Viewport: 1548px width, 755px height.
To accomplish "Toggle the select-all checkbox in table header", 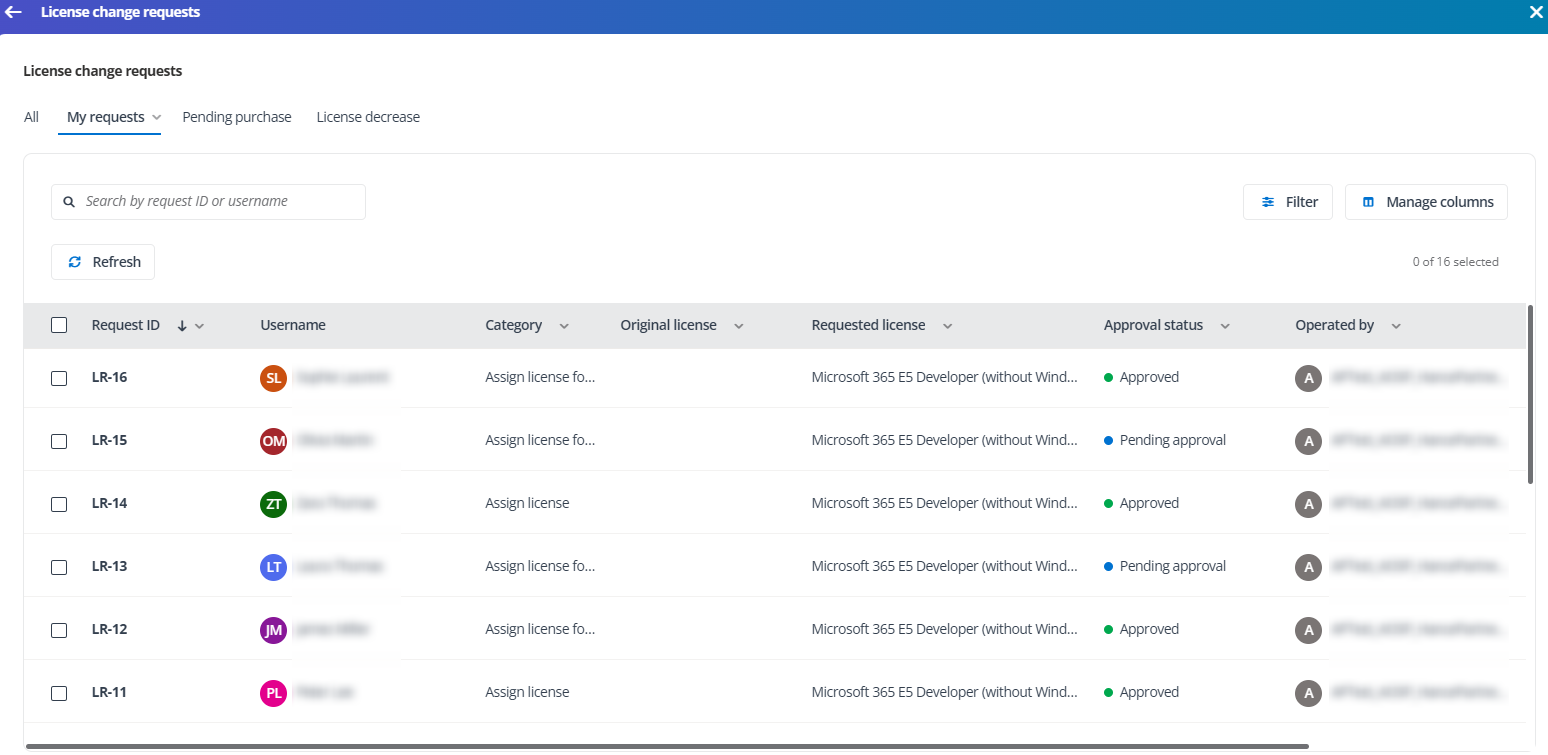I will 59,325.
